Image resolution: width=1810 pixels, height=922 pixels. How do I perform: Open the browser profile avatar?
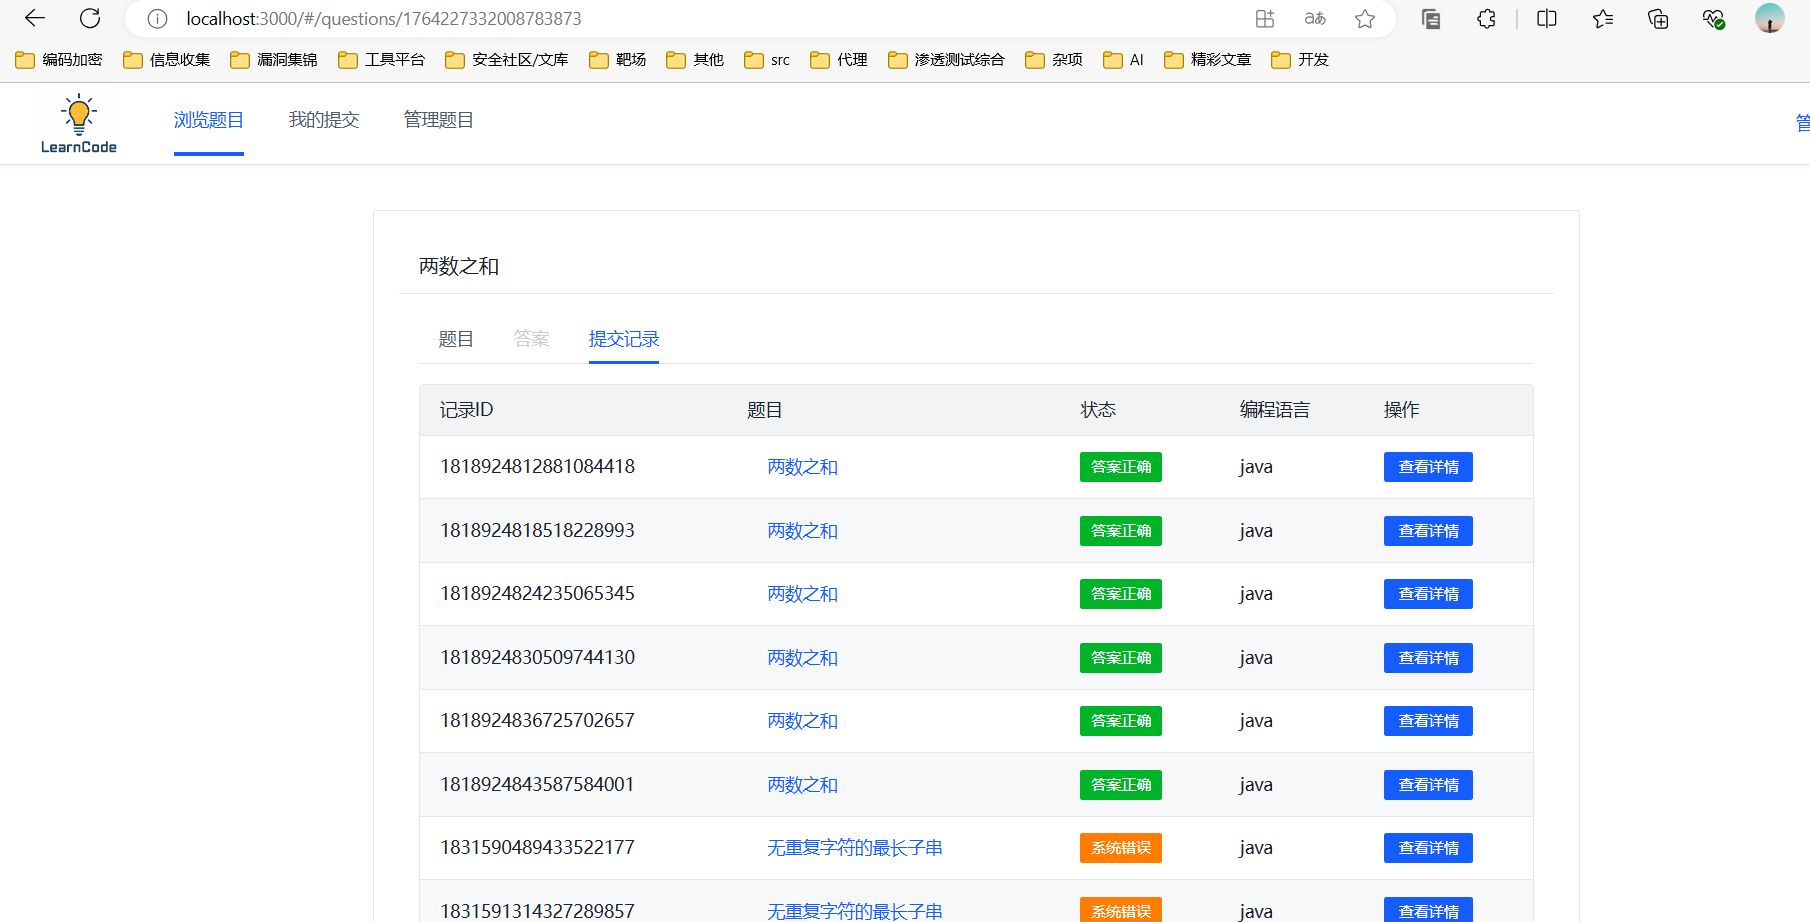coord(1770,18)
